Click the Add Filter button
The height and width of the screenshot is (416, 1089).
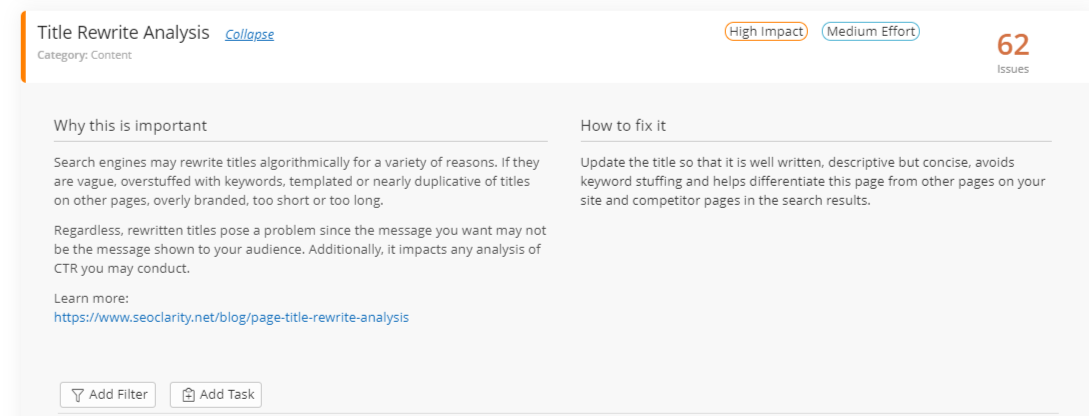(x=108, y=394)
